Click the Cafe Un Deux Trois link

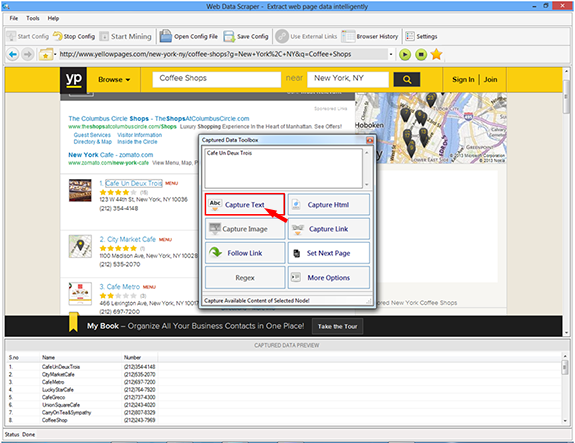[x=133, y=183]
